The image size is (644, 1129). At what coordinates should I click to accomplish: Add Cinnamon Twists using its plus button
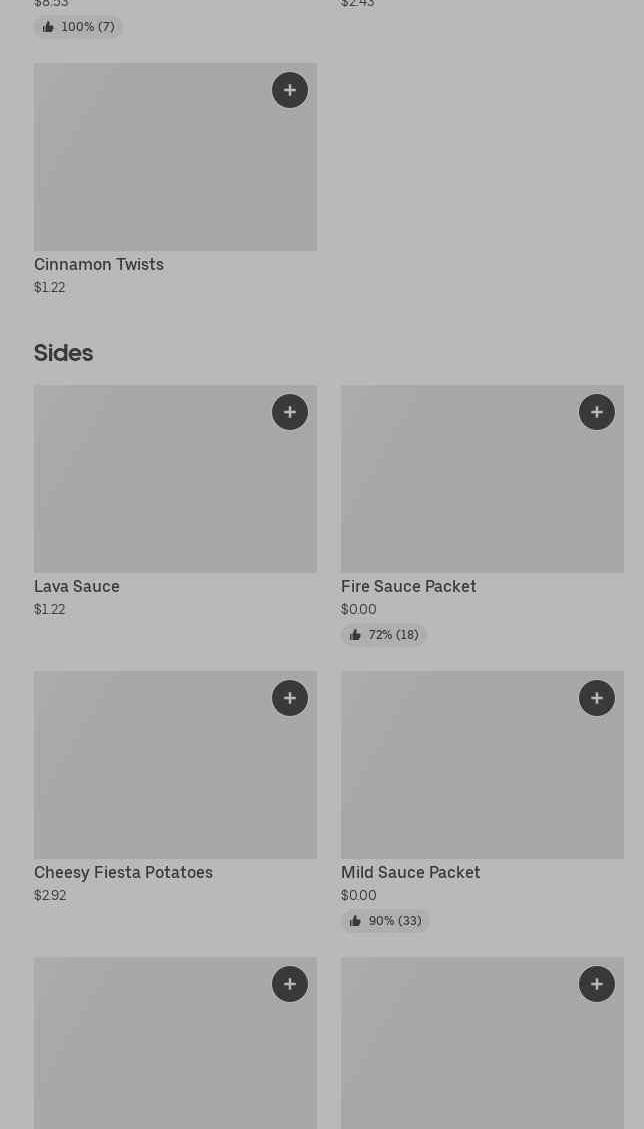point(290,90)
